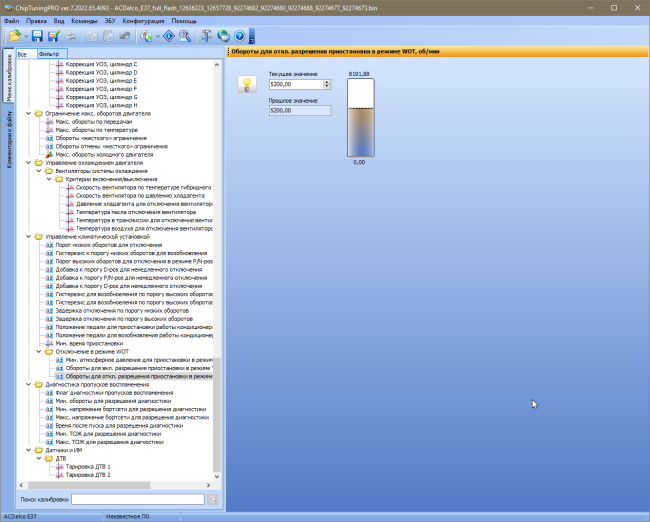The width and height of the screenshot is (650, 522).
Task: Click into the Текущее значение input field
Action: point(296,84)
